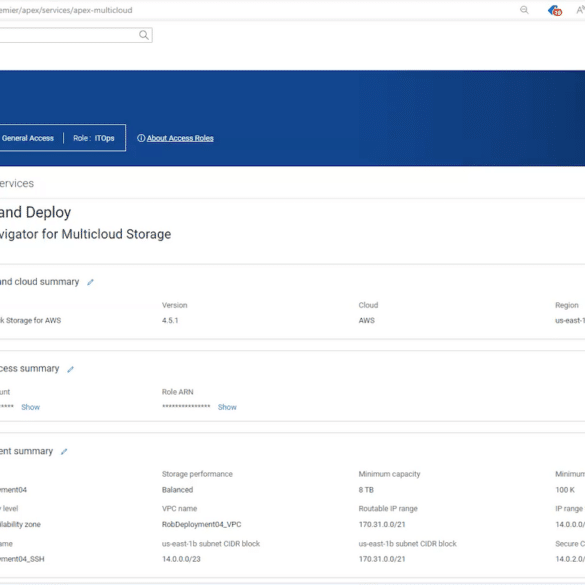The width and height of the screenshot is (585, 585).
Task: Click the browser zoom out icon
Action: [x=524, y=10]
